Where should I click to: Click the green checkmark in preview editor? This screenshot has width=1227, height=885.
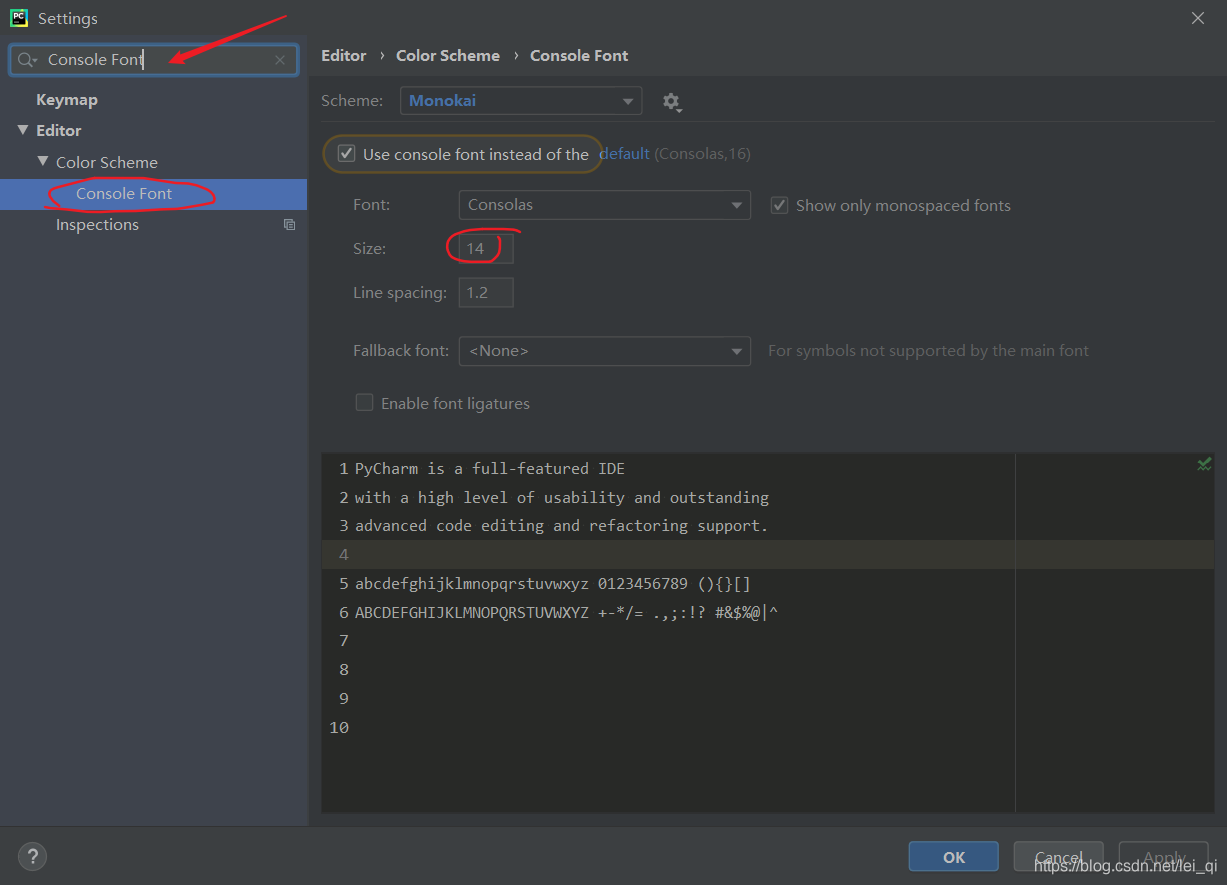[1204, 465]
